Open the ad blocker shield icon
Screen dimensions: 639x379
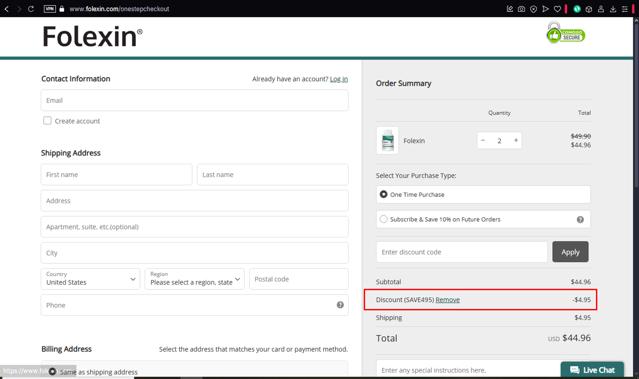pyautogui.click(x=533, y=9)
